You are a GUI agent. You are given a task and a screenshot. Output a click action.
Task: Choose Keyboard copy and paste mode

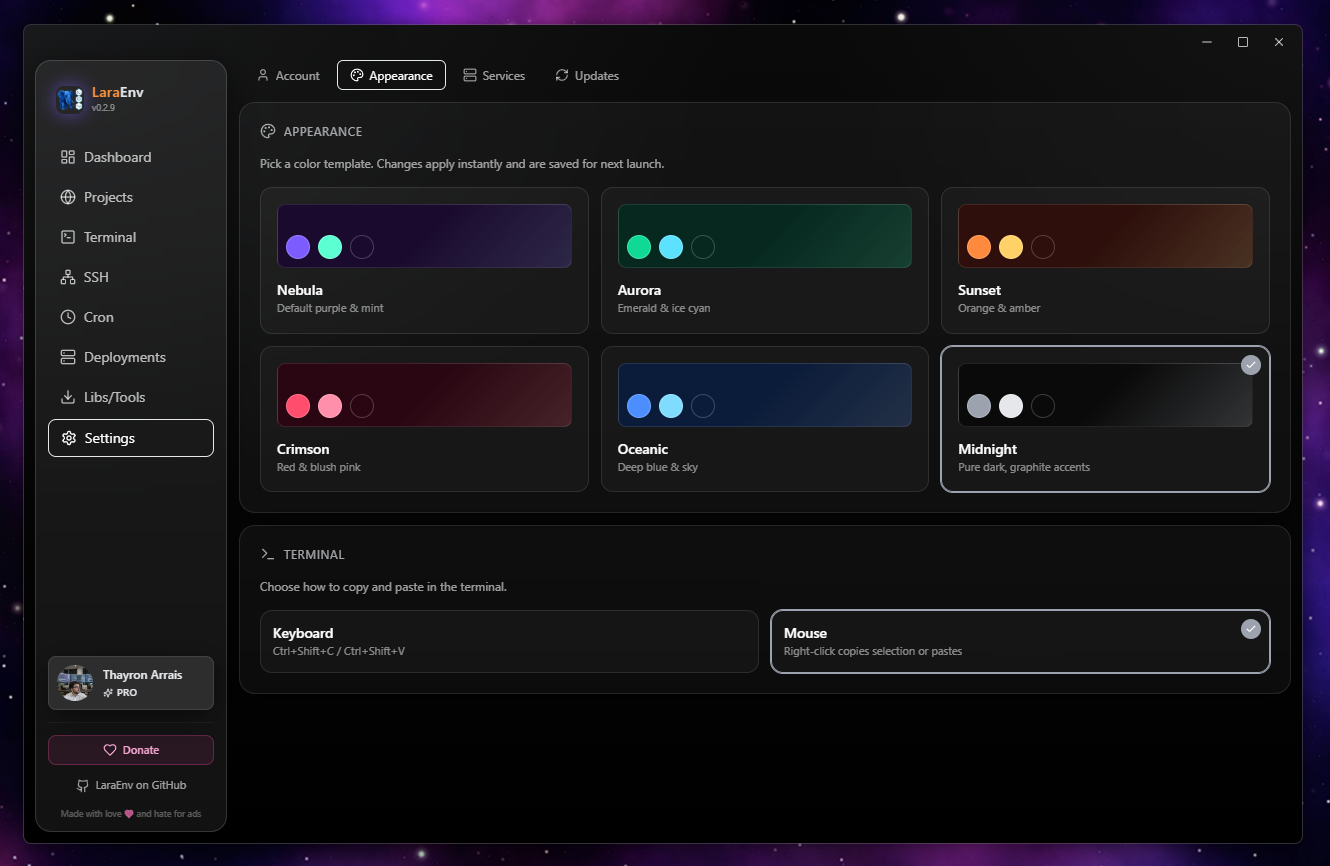point(509,641)
